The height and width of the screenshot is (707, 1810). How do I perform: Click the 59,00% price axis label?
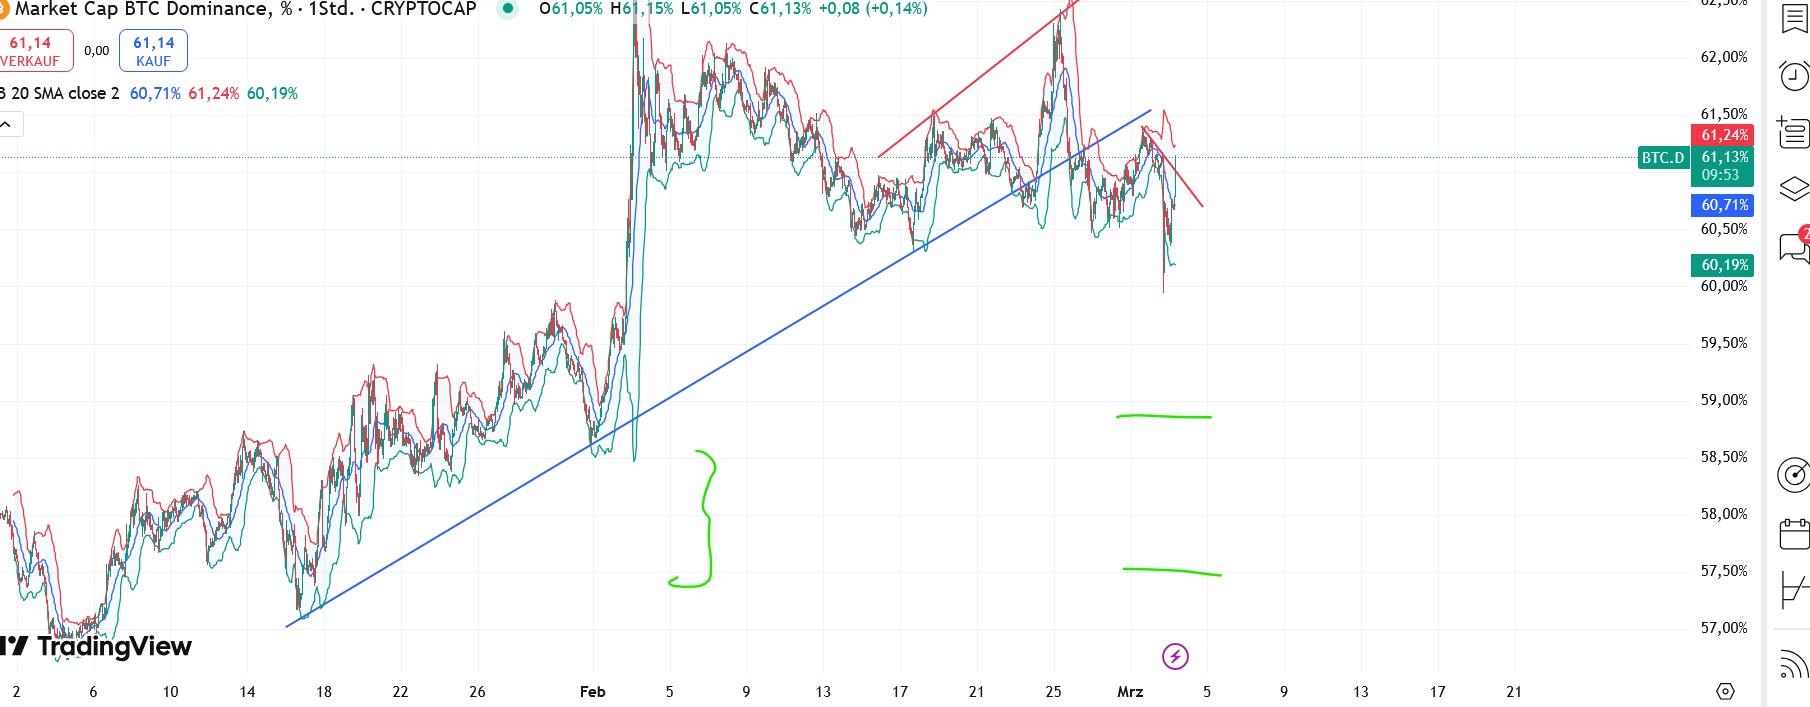pyautogui.click(x=1724, y=400)
